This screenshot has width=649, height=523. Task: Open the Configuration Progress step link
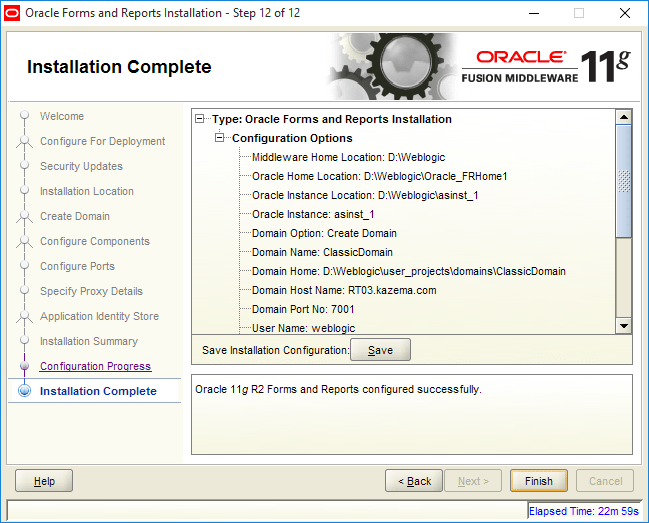[95, 366]
